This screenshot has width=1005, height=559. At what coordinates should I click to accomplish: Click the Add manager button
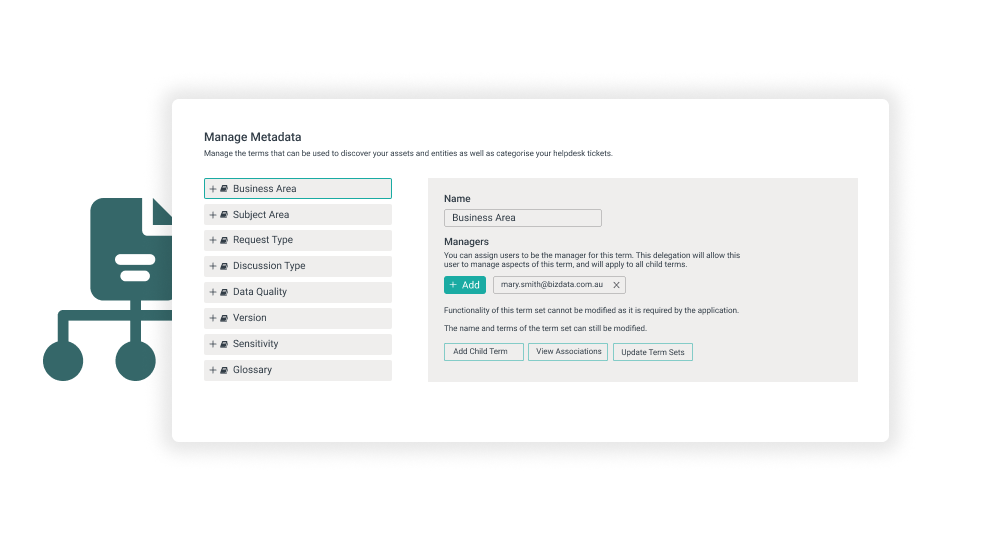tap(465, 285)
